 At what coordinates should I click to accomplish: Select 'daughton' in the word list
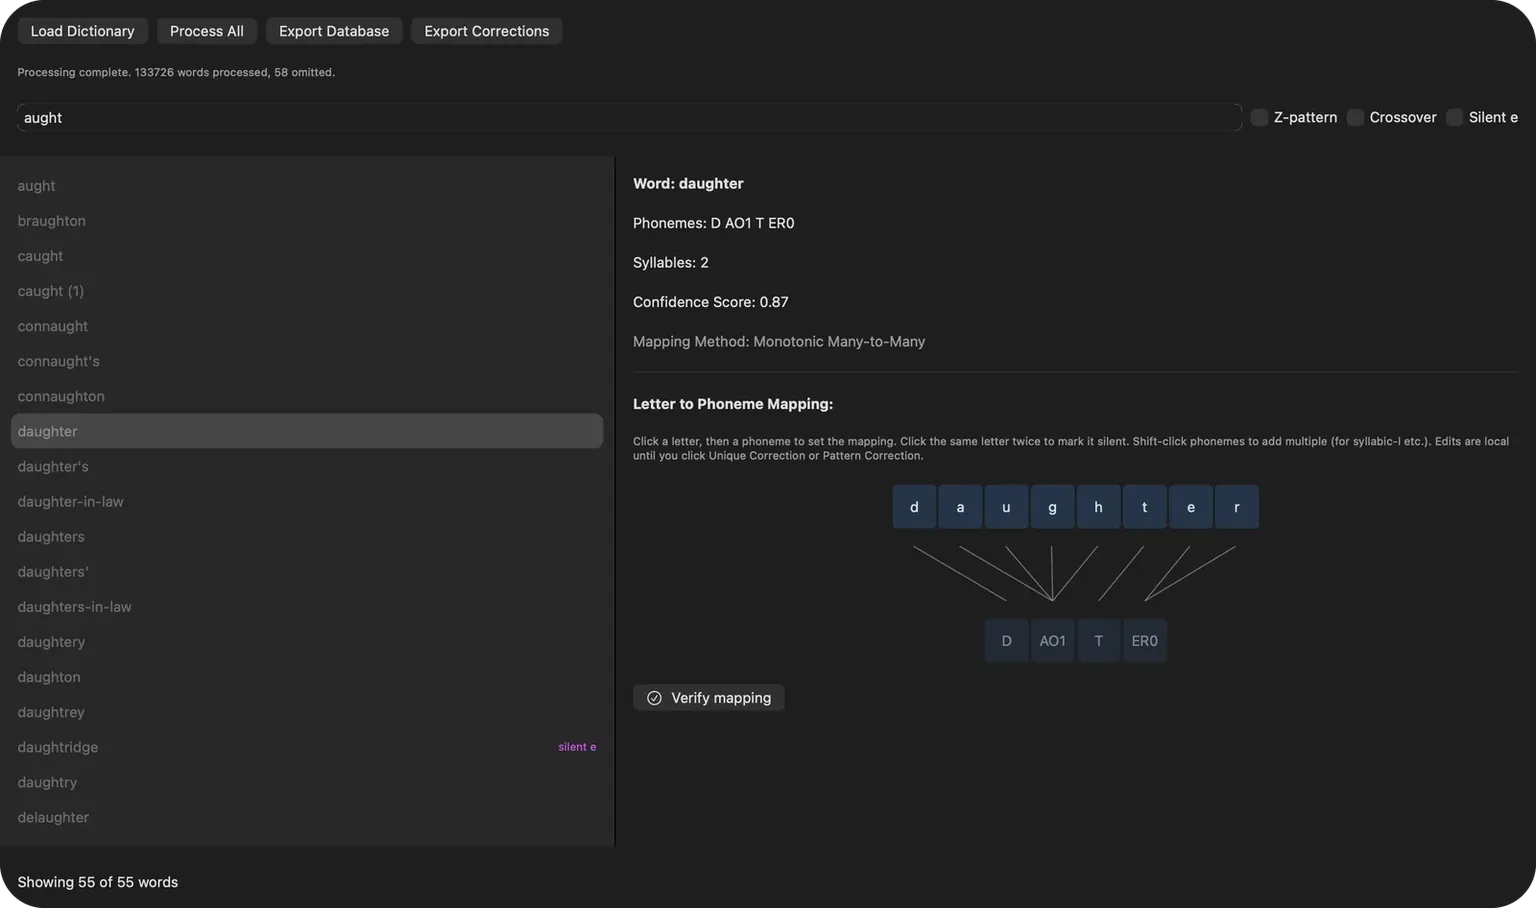[307, 677]
